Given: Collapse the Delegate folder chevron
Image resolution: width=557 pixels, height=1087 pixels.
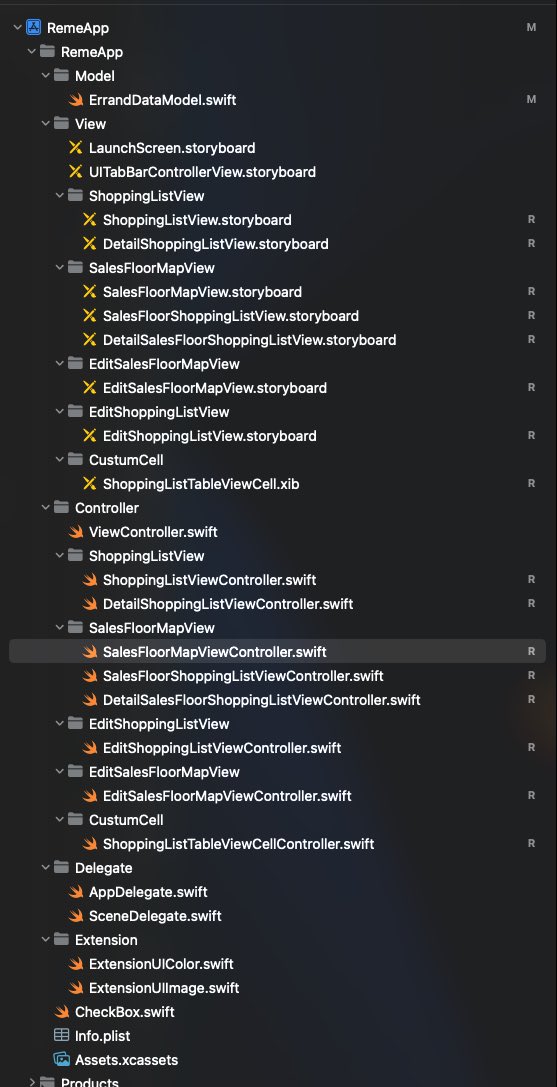Looking at the screenshot, I should click(x=46, y=867).
